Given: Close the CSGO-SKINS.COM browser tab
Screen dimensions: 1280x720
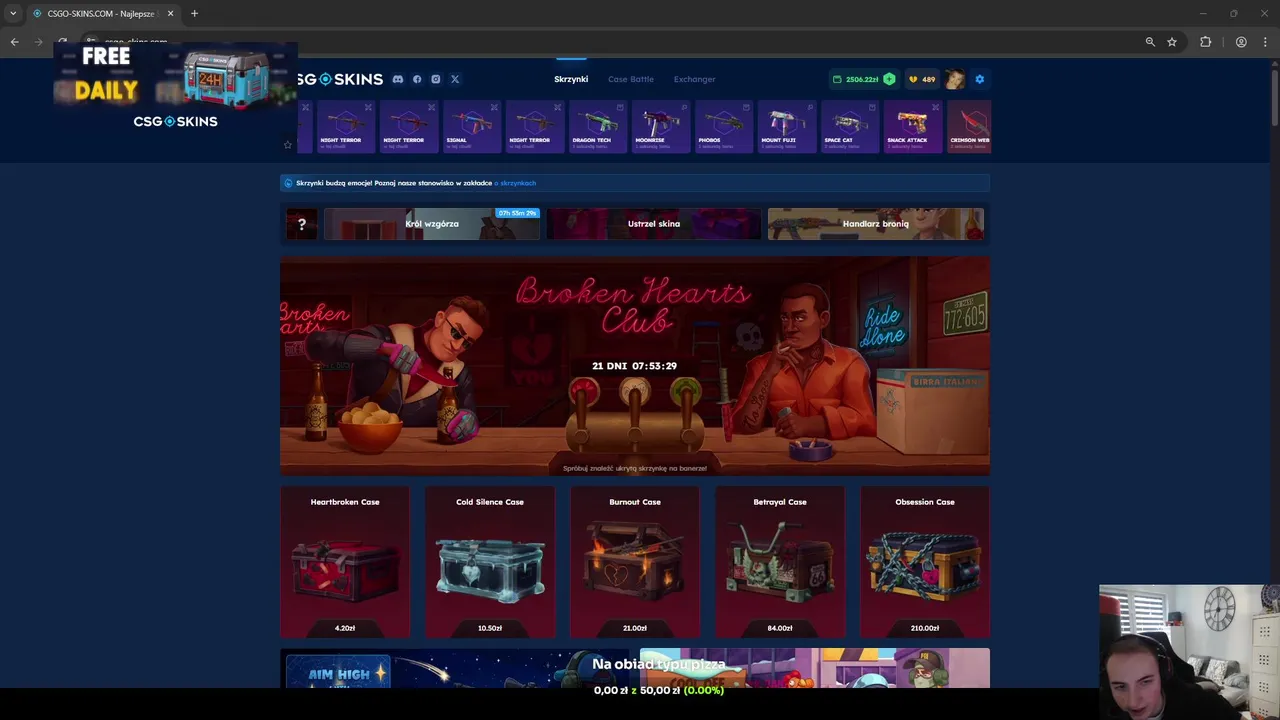Looking at the screenshot, I should pyautogui.click(x=170, y=13).
